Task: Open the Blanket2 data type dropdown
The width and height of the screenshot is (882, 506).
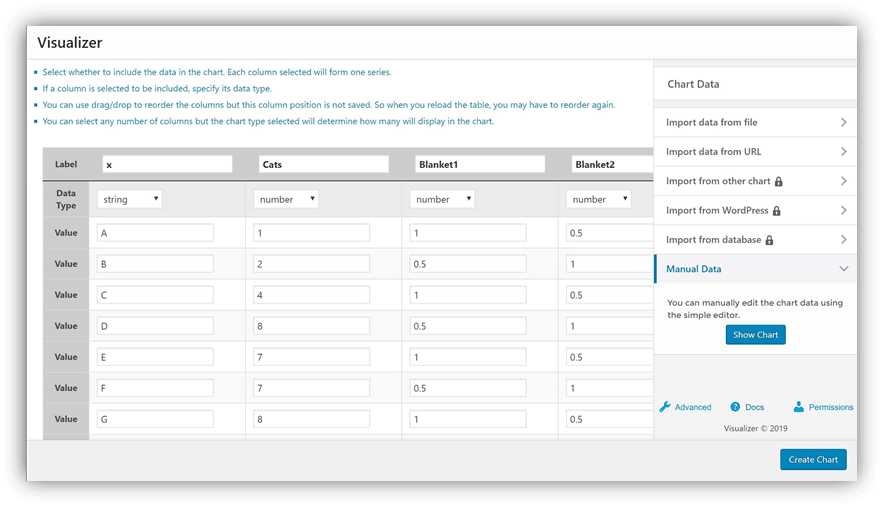Action: point(598,199)
